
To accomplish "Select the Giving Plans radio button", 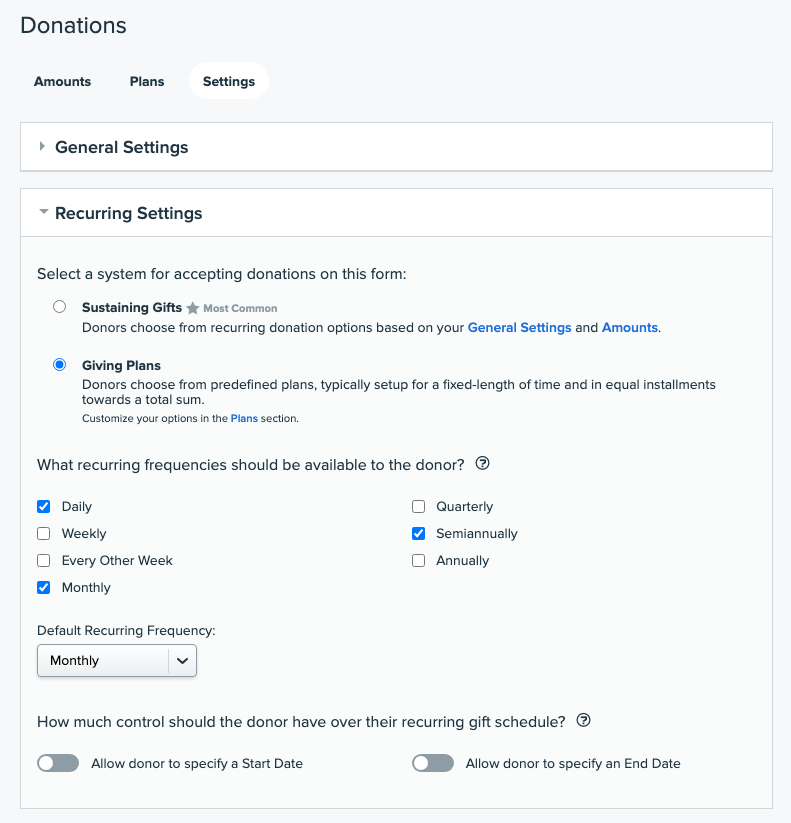I will tap(59, 364).
